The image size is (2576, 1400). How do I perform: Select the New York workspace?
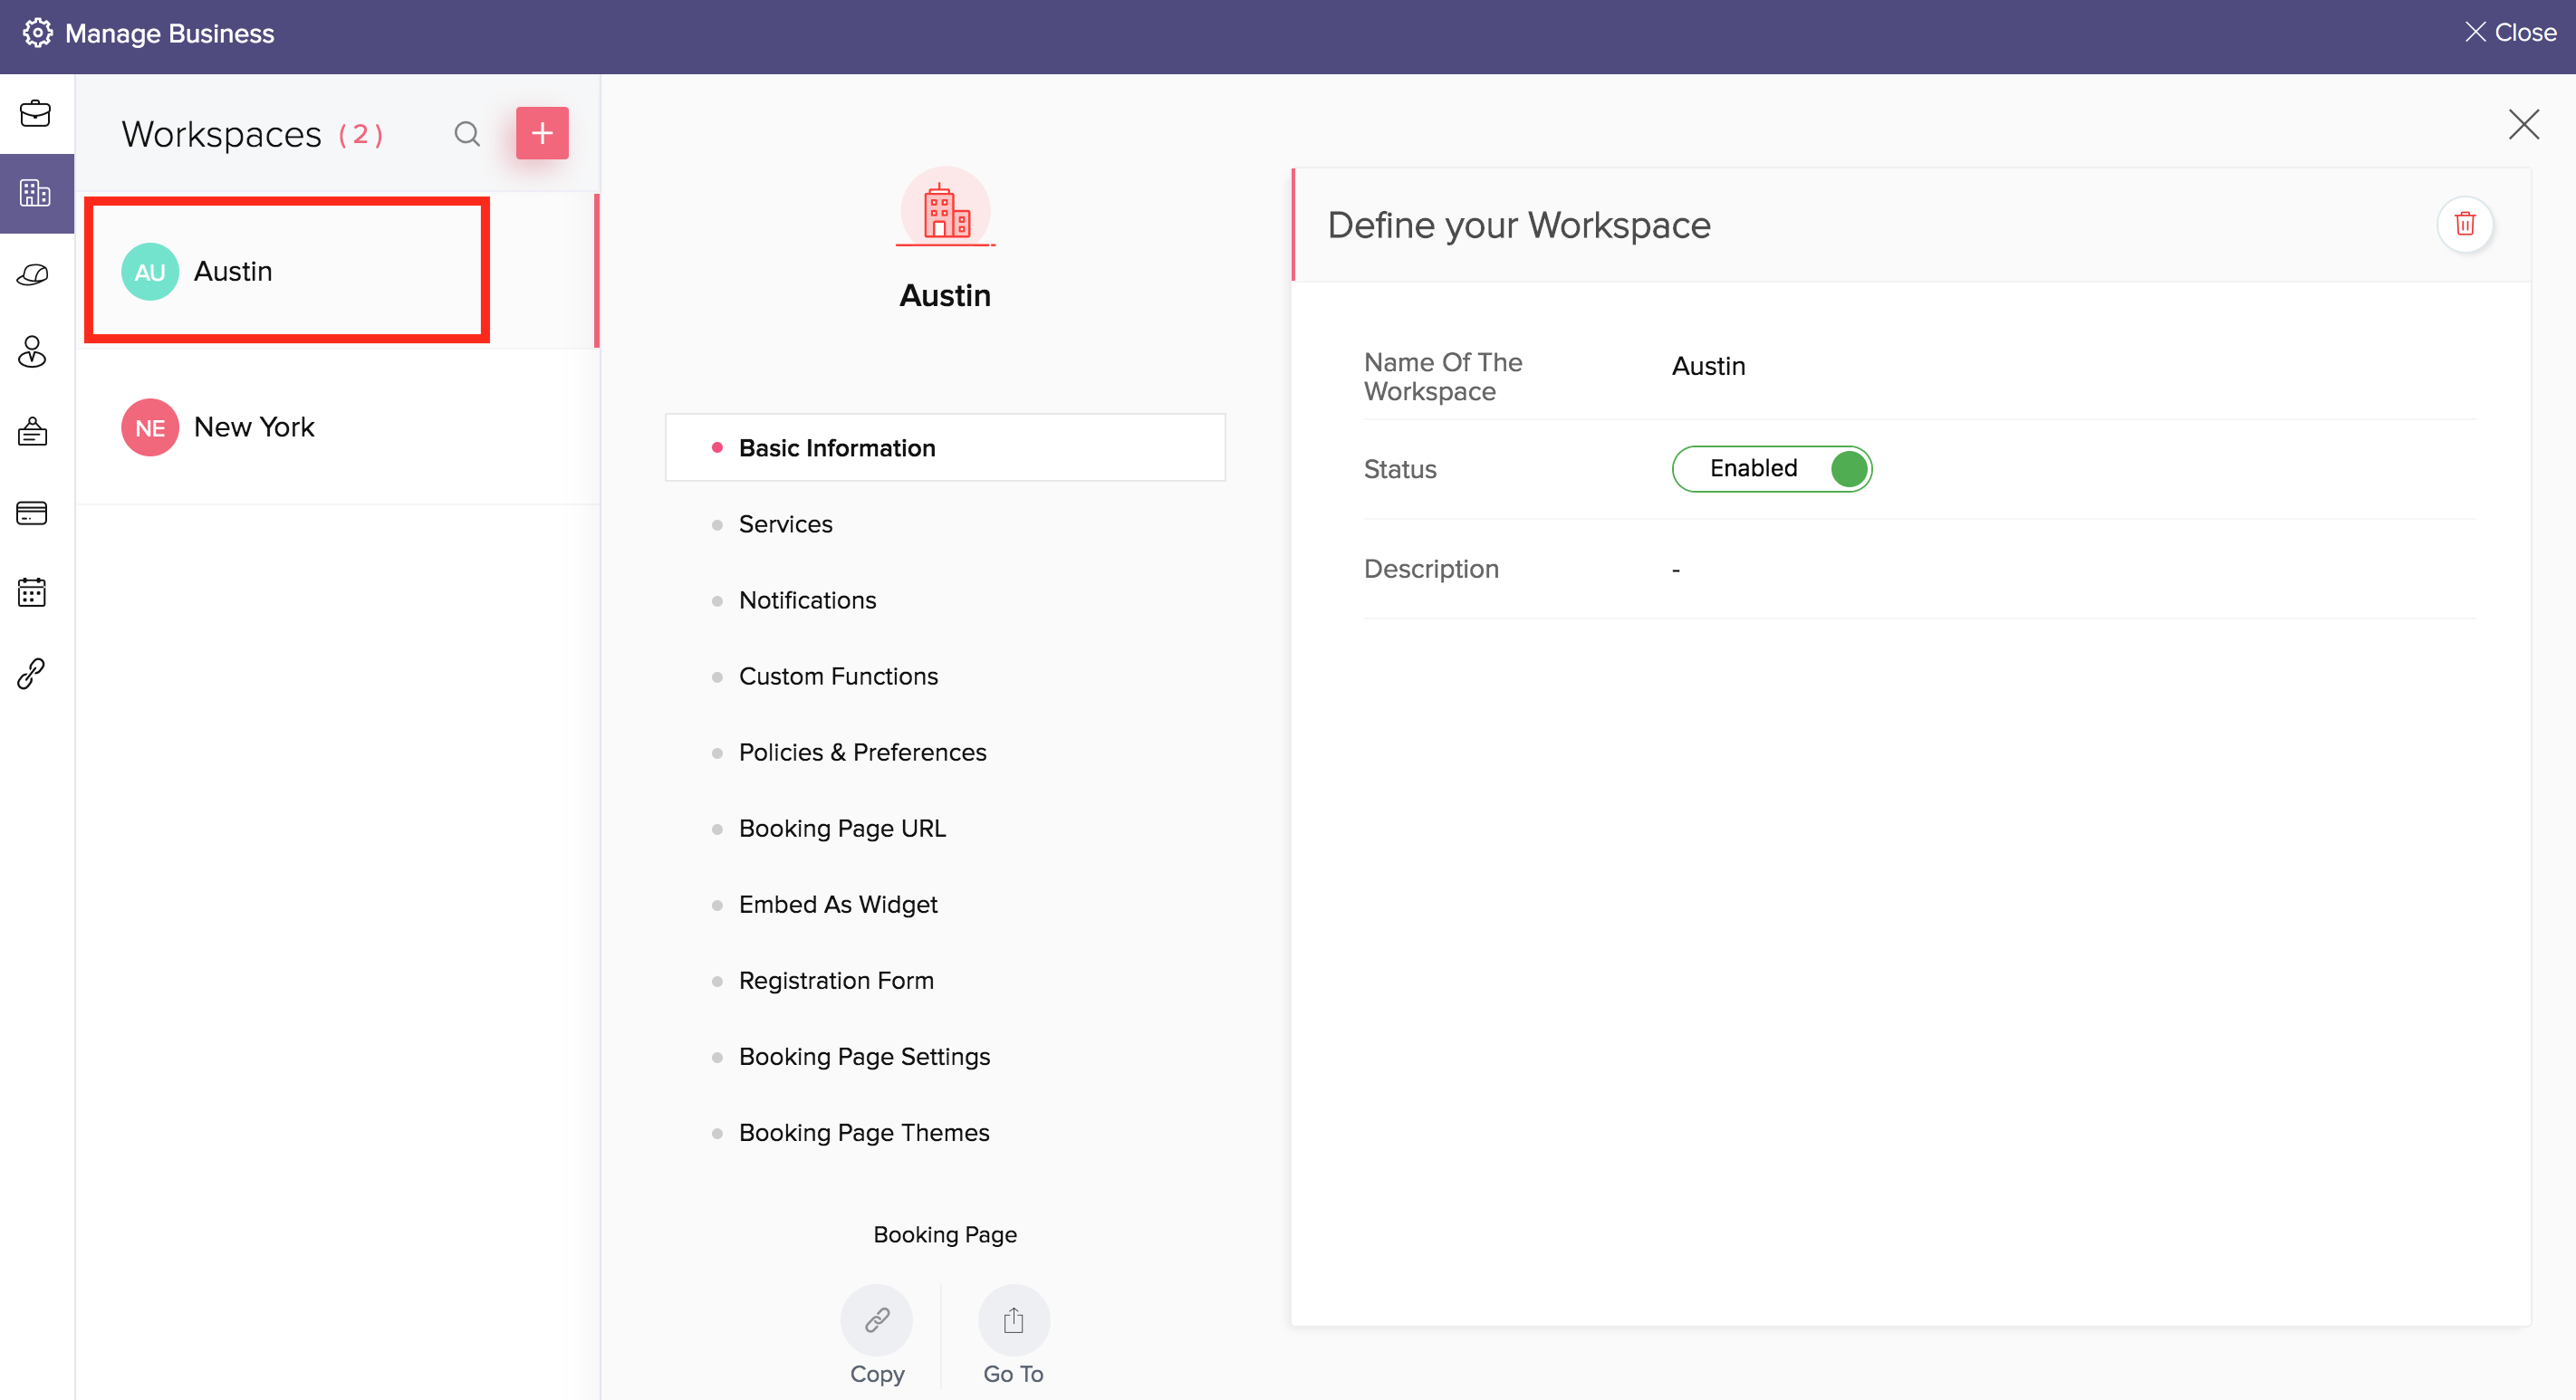coord(254,427)
